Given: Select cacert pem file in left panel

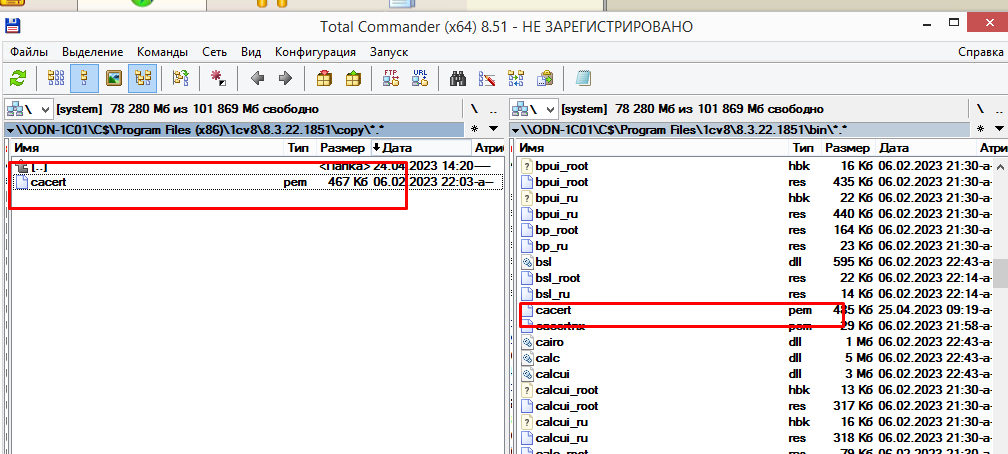Looking at the screenshot, I should point(257,183).
